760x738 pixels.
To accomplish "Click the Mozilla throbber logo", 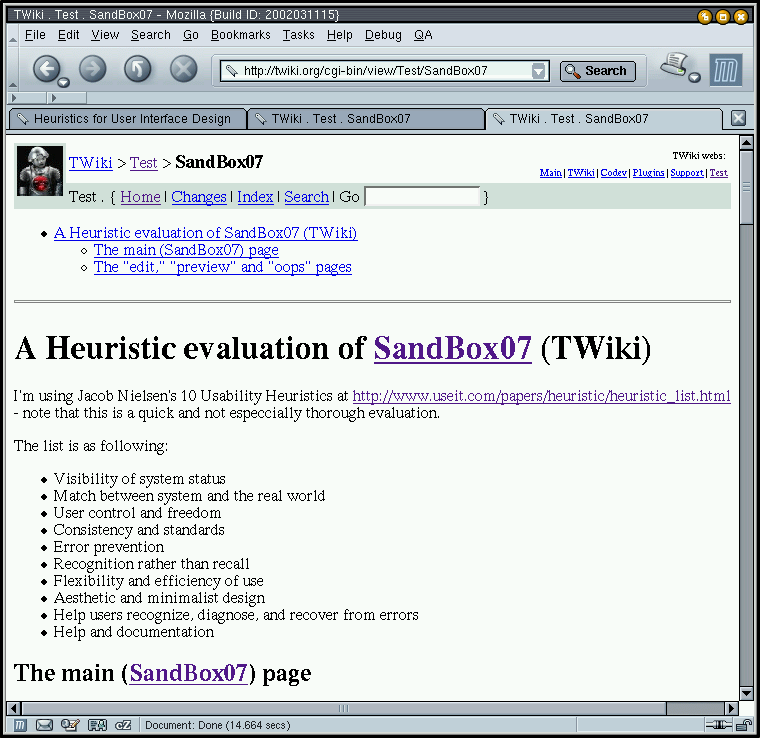I will (x=726, y=70).
